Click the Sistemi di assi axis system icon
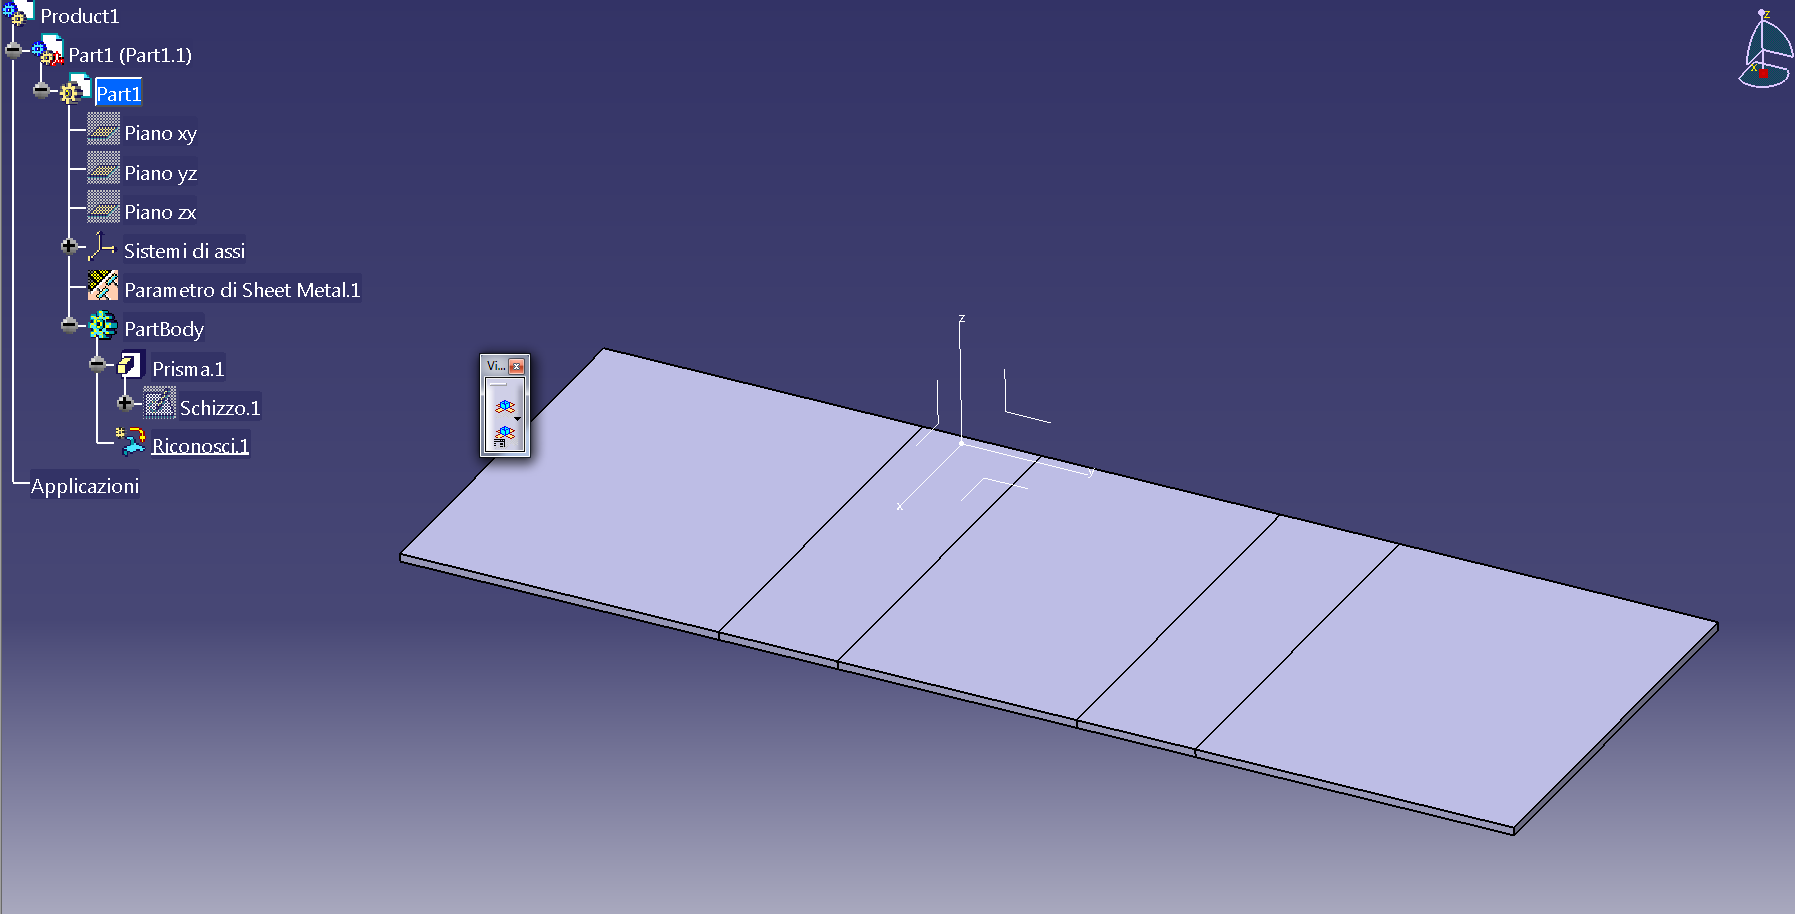1795x914 pixels. [101, 247]
